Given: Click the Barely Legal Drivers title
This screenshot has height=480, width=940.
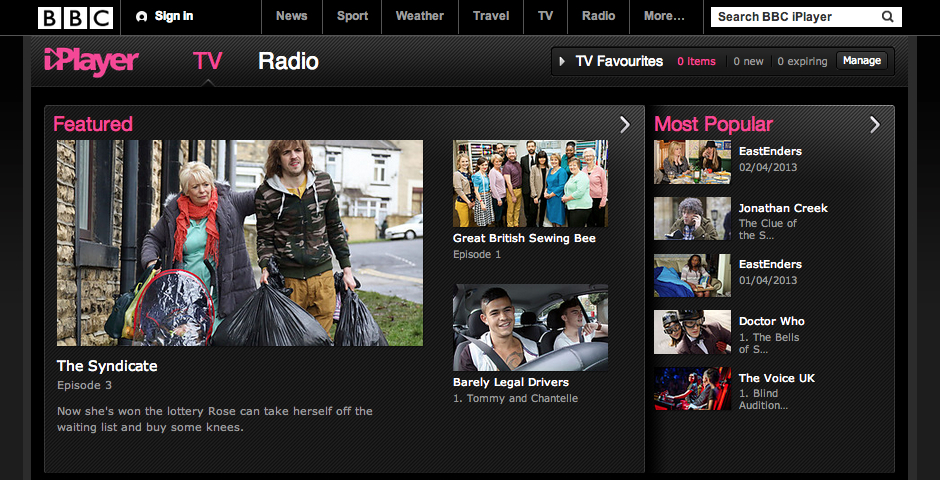Looking at the screenshot, I should click(x=511, y=382).
